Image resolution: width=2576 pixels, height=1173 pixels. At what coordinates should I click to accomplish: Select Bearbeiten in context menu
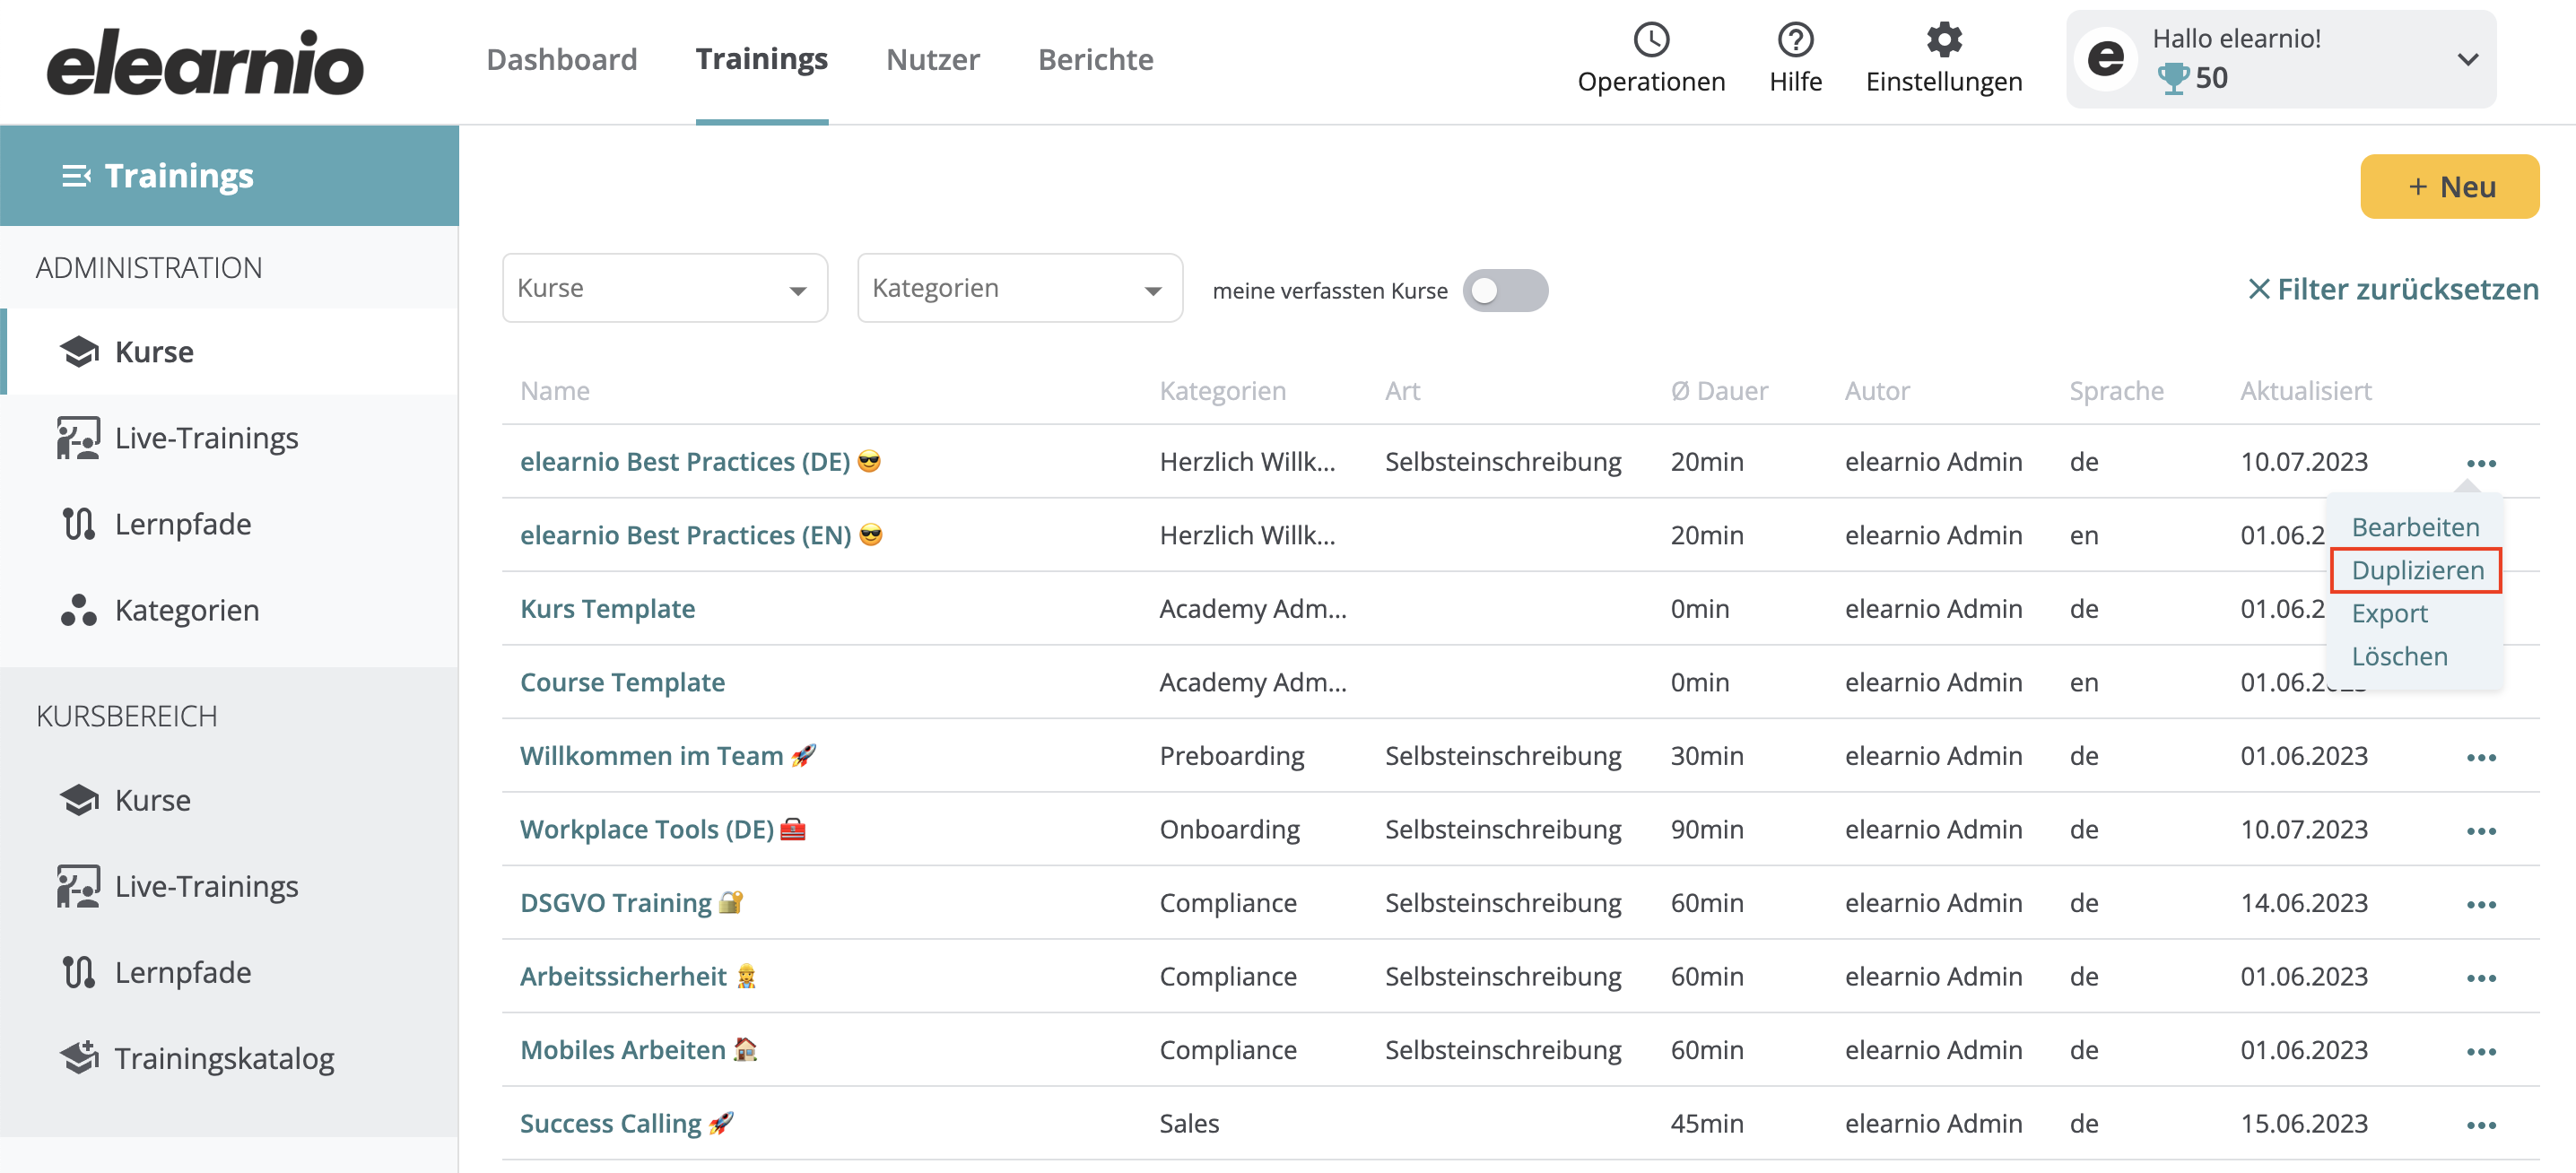(x=2415, y=527)
